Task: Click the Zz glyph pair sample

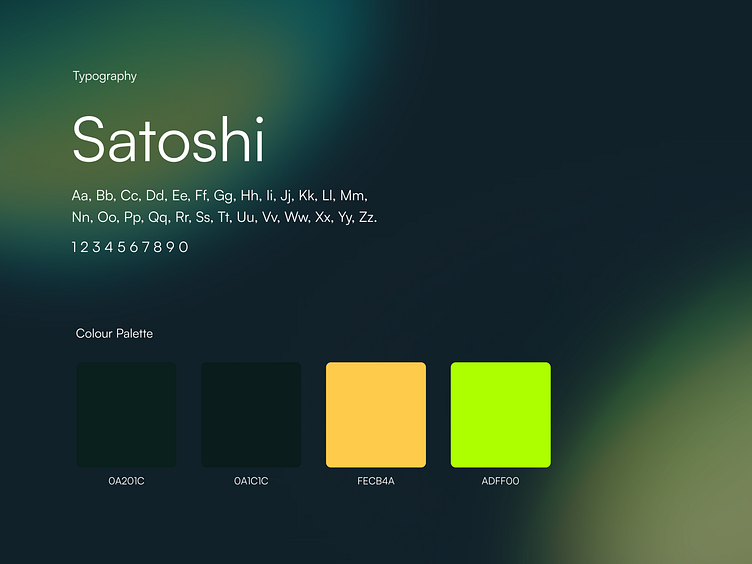Action: click(x=367, y=217)
